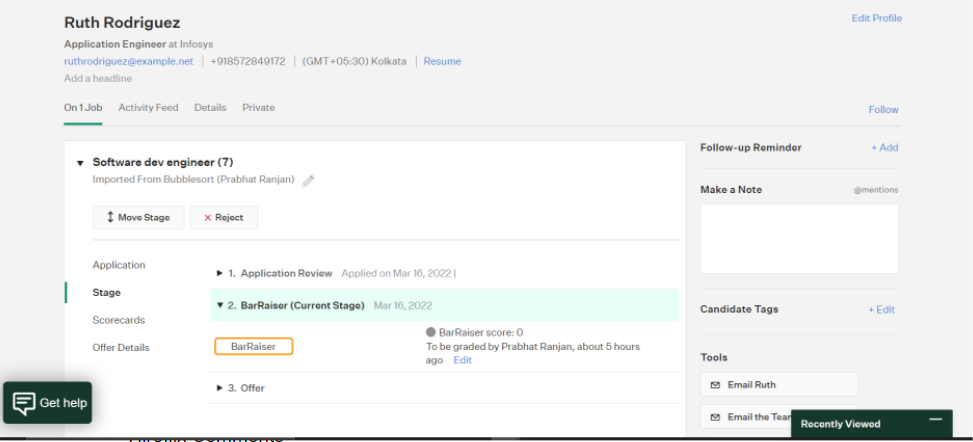Click the Get help chat icon
Viewport: 973px width, 442px height.
point(22,403)
